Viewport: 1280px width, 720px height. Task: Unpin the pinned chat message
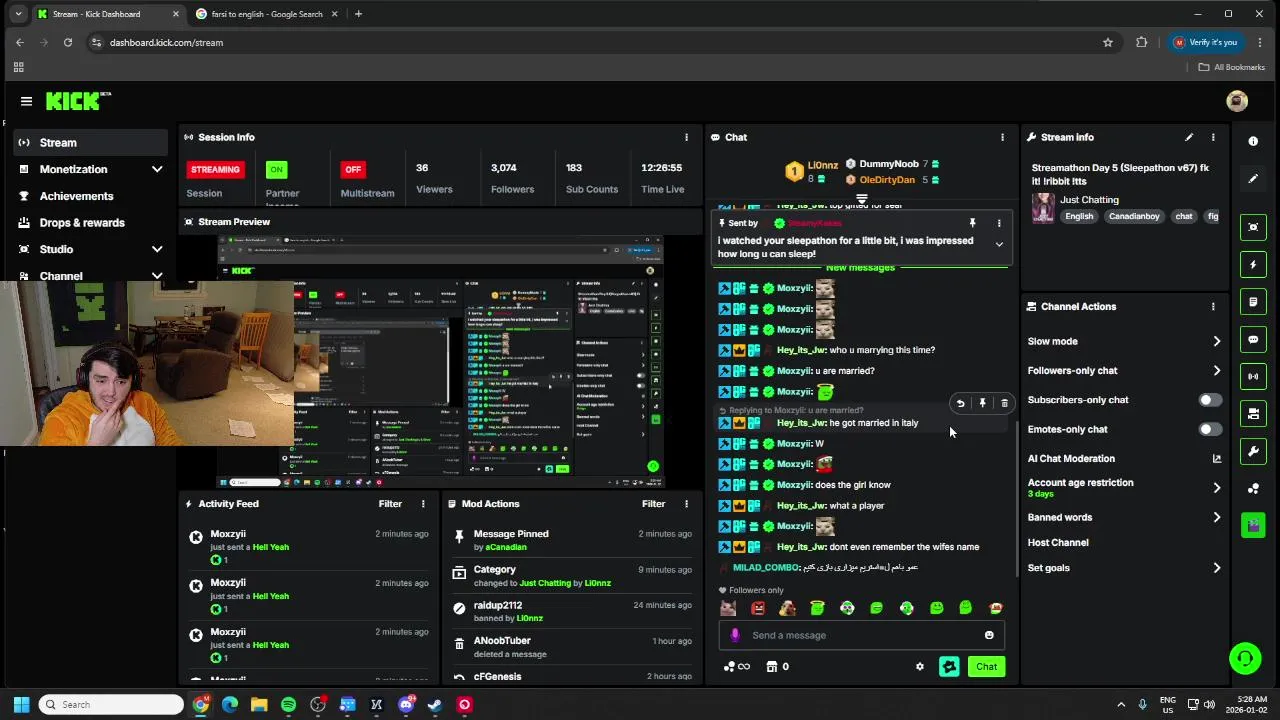click(972, 223)
